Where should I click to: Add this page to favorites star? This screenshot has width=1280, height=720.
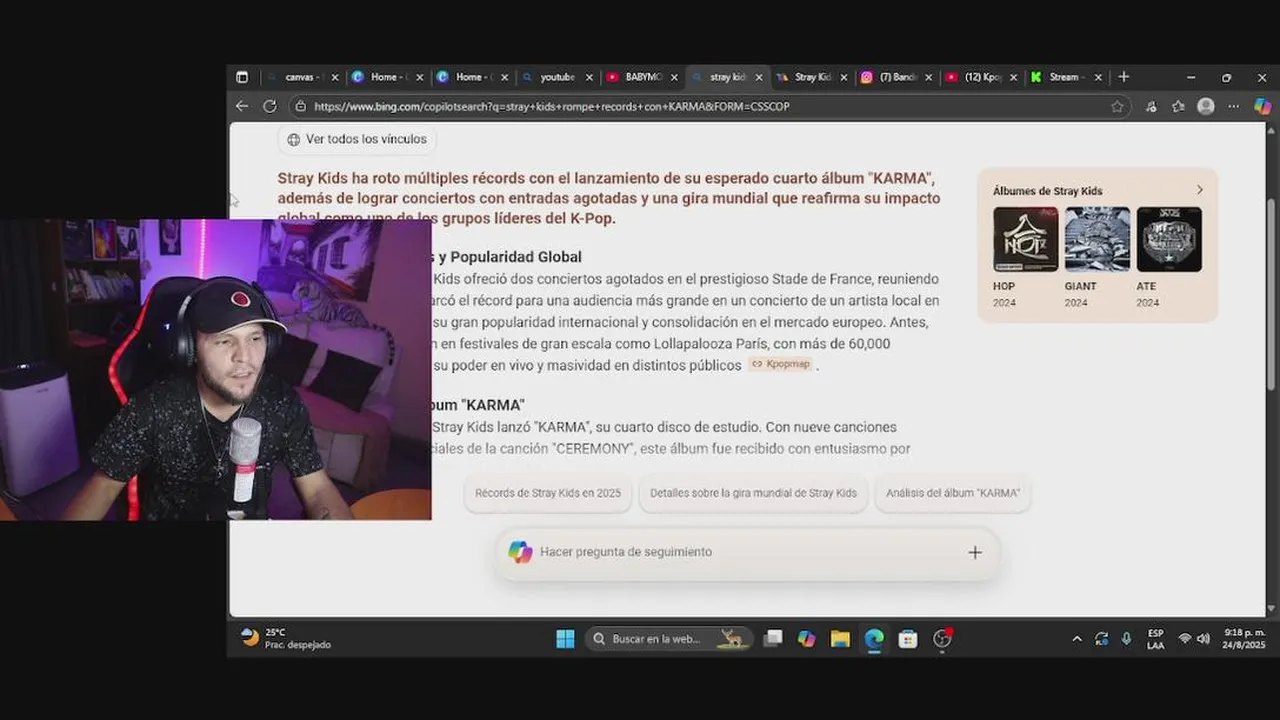coord(1117,106)
